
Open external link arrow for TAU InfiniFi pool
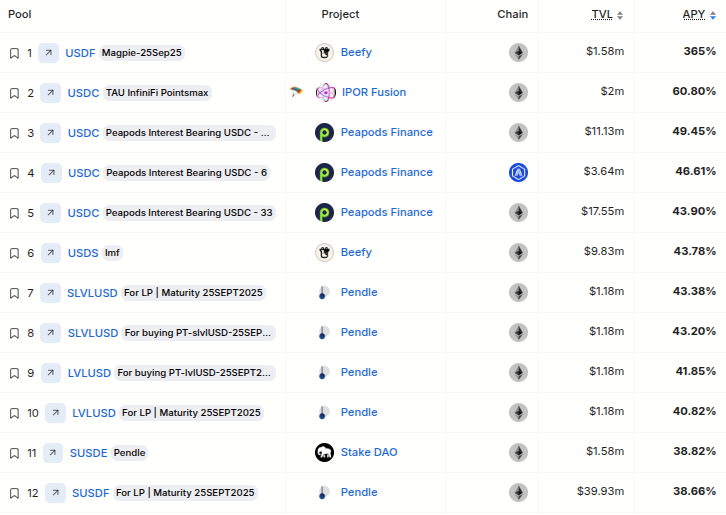pyautogui.click(x=50, y=93)
